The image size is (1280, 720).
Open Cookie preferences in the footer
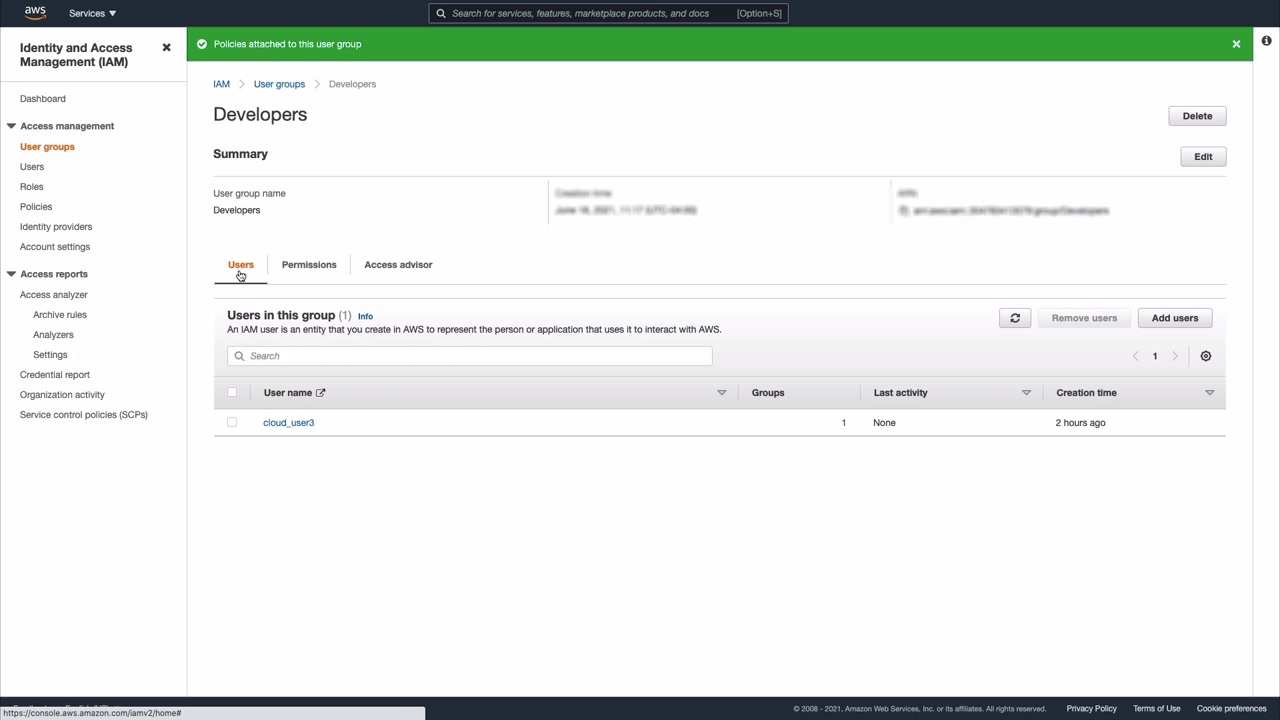pyautogui.click(x=1231, y=709)
